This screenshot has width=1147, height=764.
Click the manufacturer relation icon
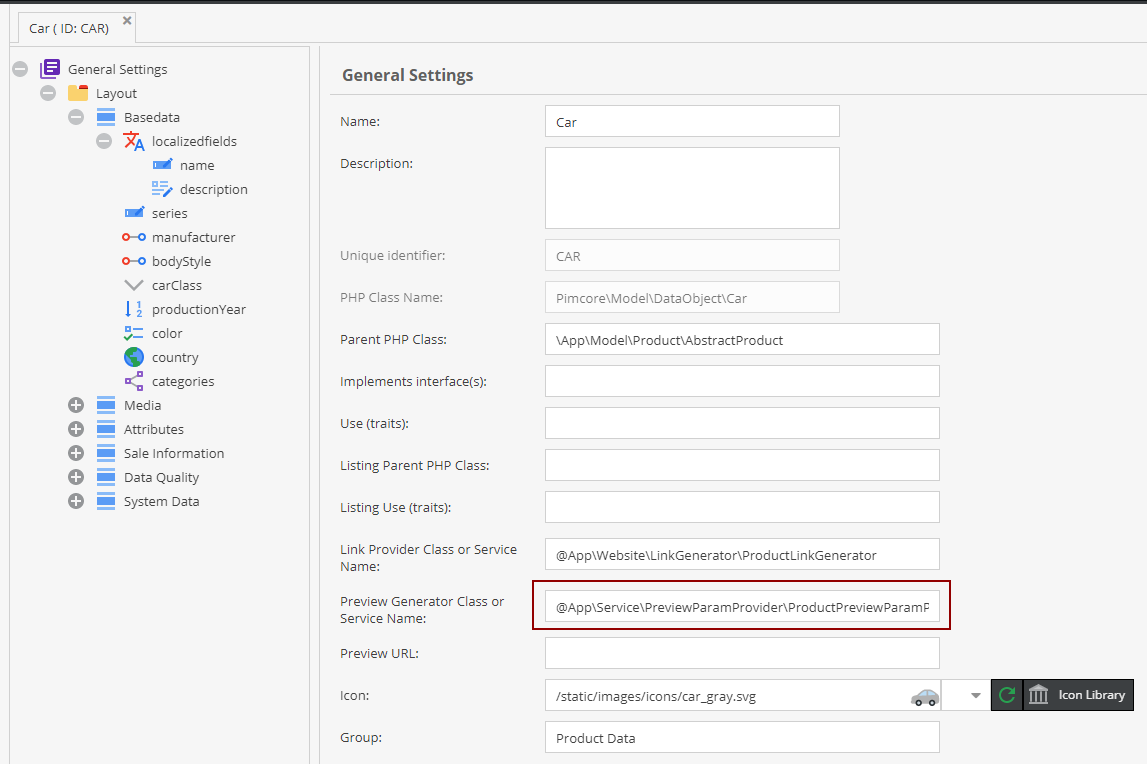pos(134,237)
